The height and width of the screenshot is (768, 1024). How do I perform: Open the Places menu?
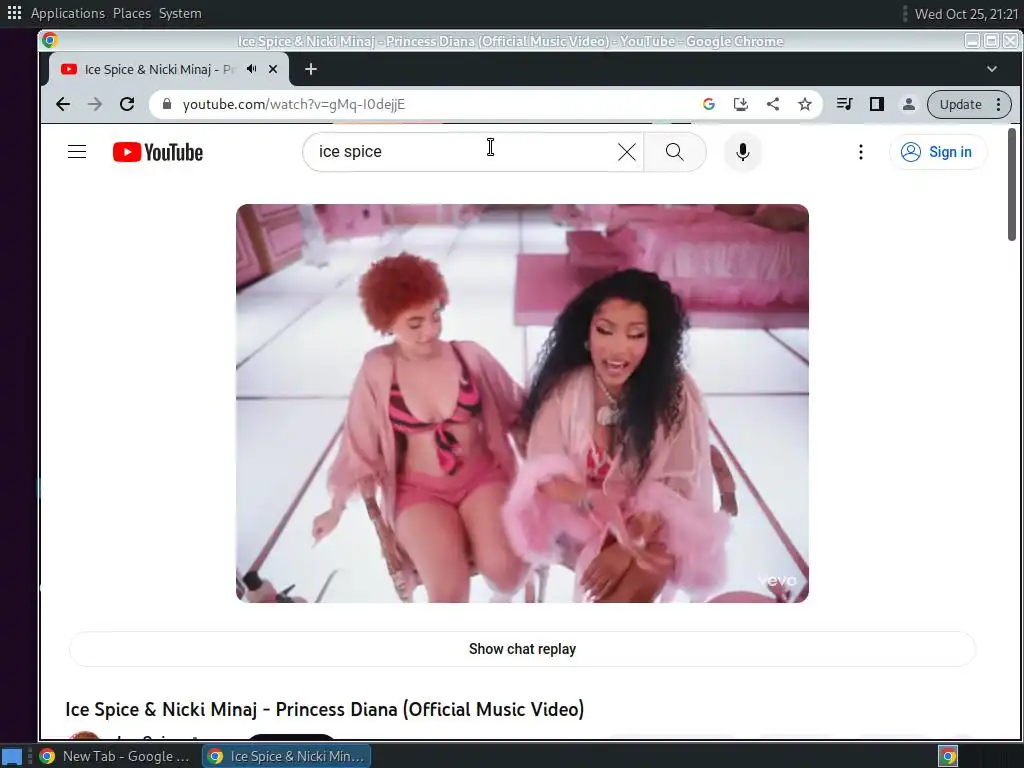(131, 13)
